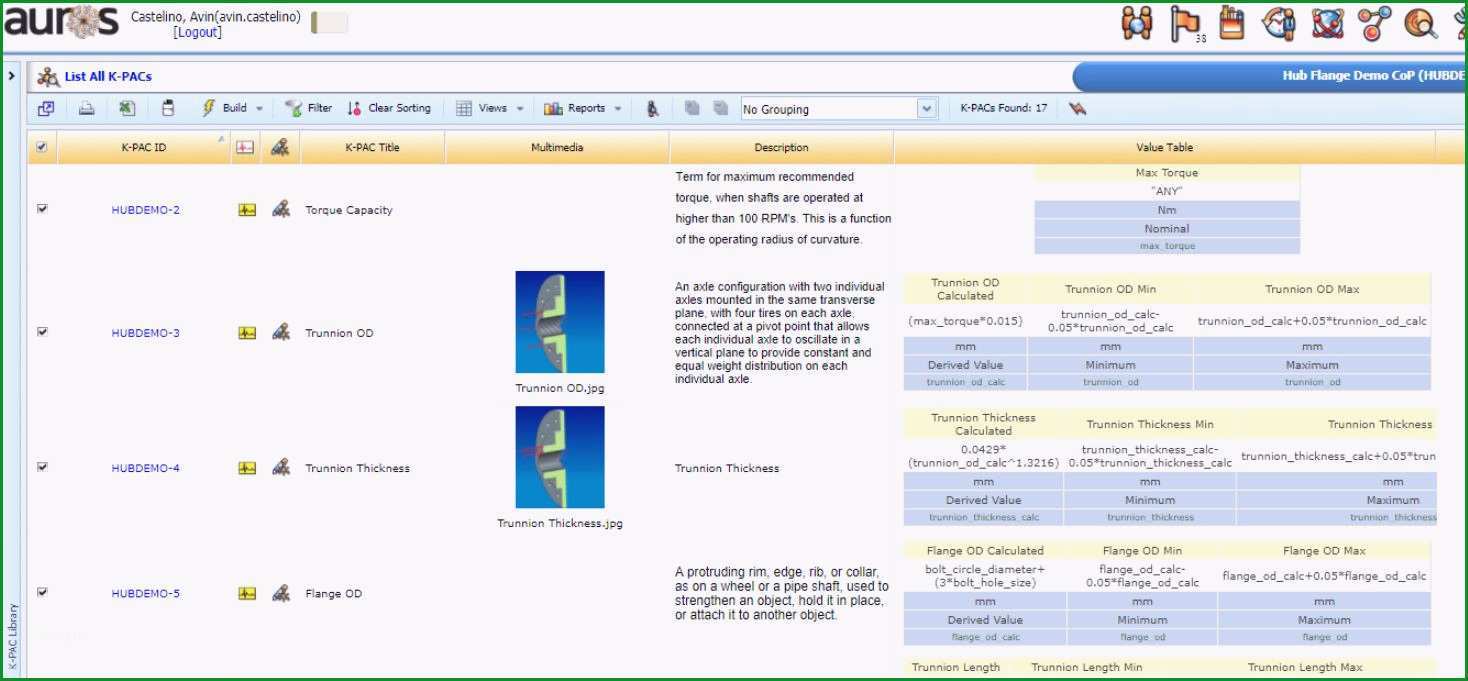Viewport: 1468px width, 681px height.
Task: Click the K-PAC icon in Trunnion Thickness row
Action: (281, 467)
